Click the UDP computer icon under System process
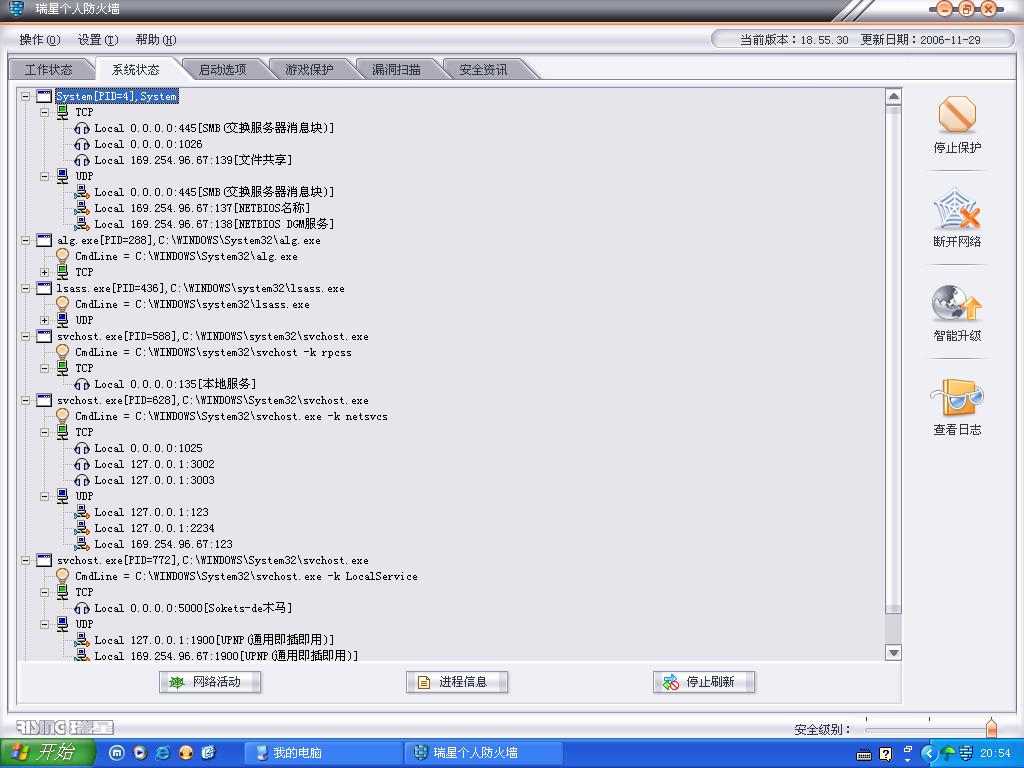The image size is (1024, 768). [63, 176]
